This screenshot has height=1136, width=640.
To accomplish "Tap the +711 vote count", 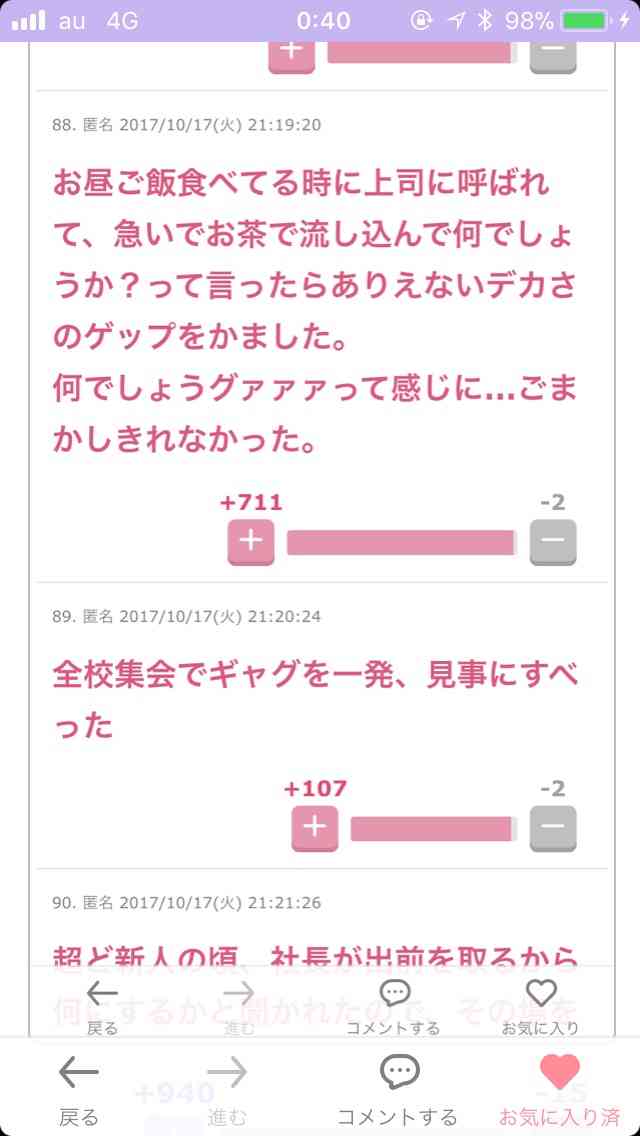I will point(251,502).
